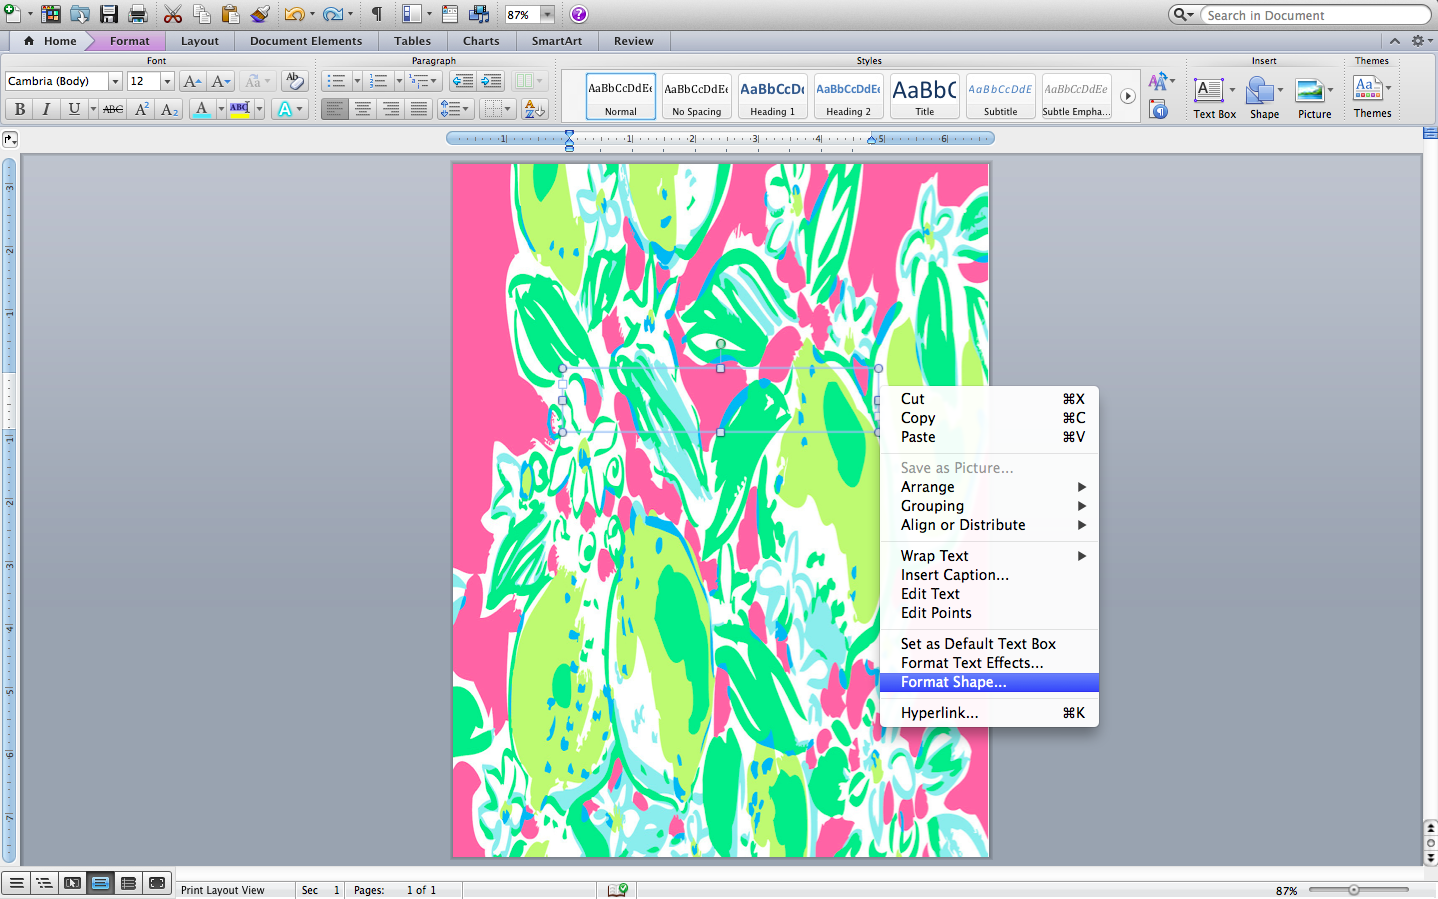Select Edit Text in the context menu
Image resolution: width=1438 pixels, height=899 pixels.
click(x=989, y=594)
